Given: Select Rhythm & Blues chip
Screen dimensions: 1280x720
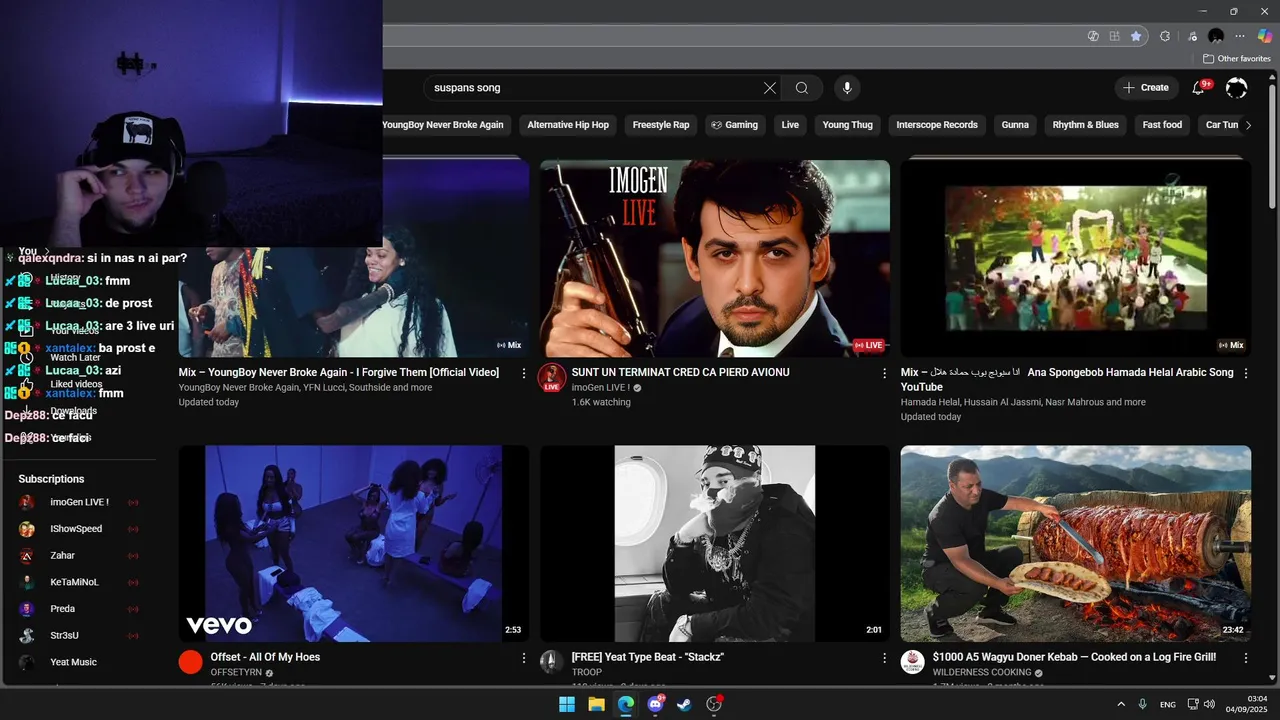Looking at the screenshot, I should [1086, 125].
